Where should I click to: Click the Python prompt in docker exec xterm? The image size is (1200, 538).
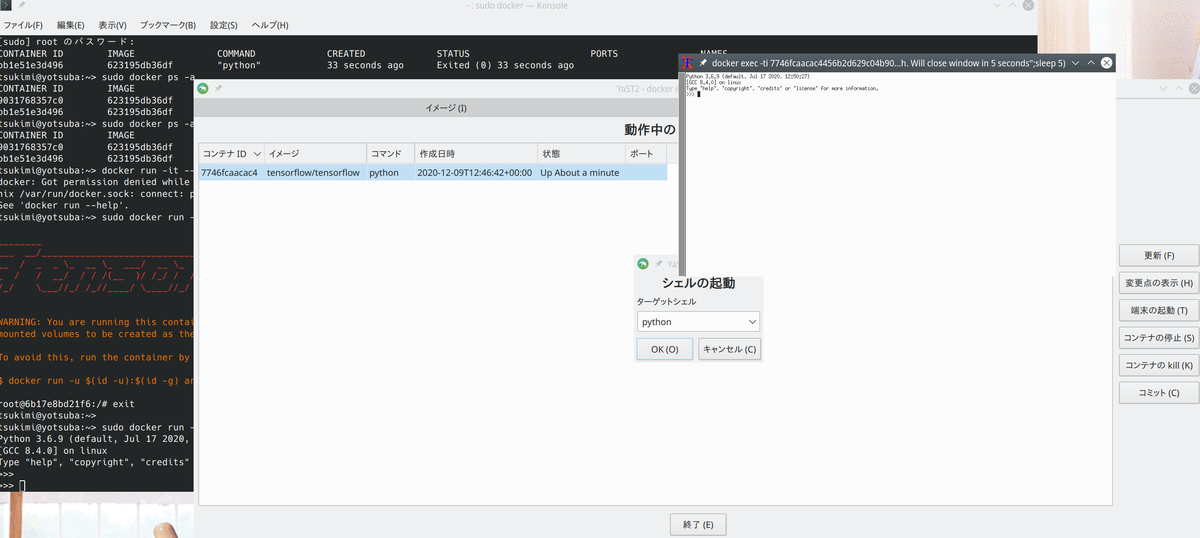tap(693, 94)
